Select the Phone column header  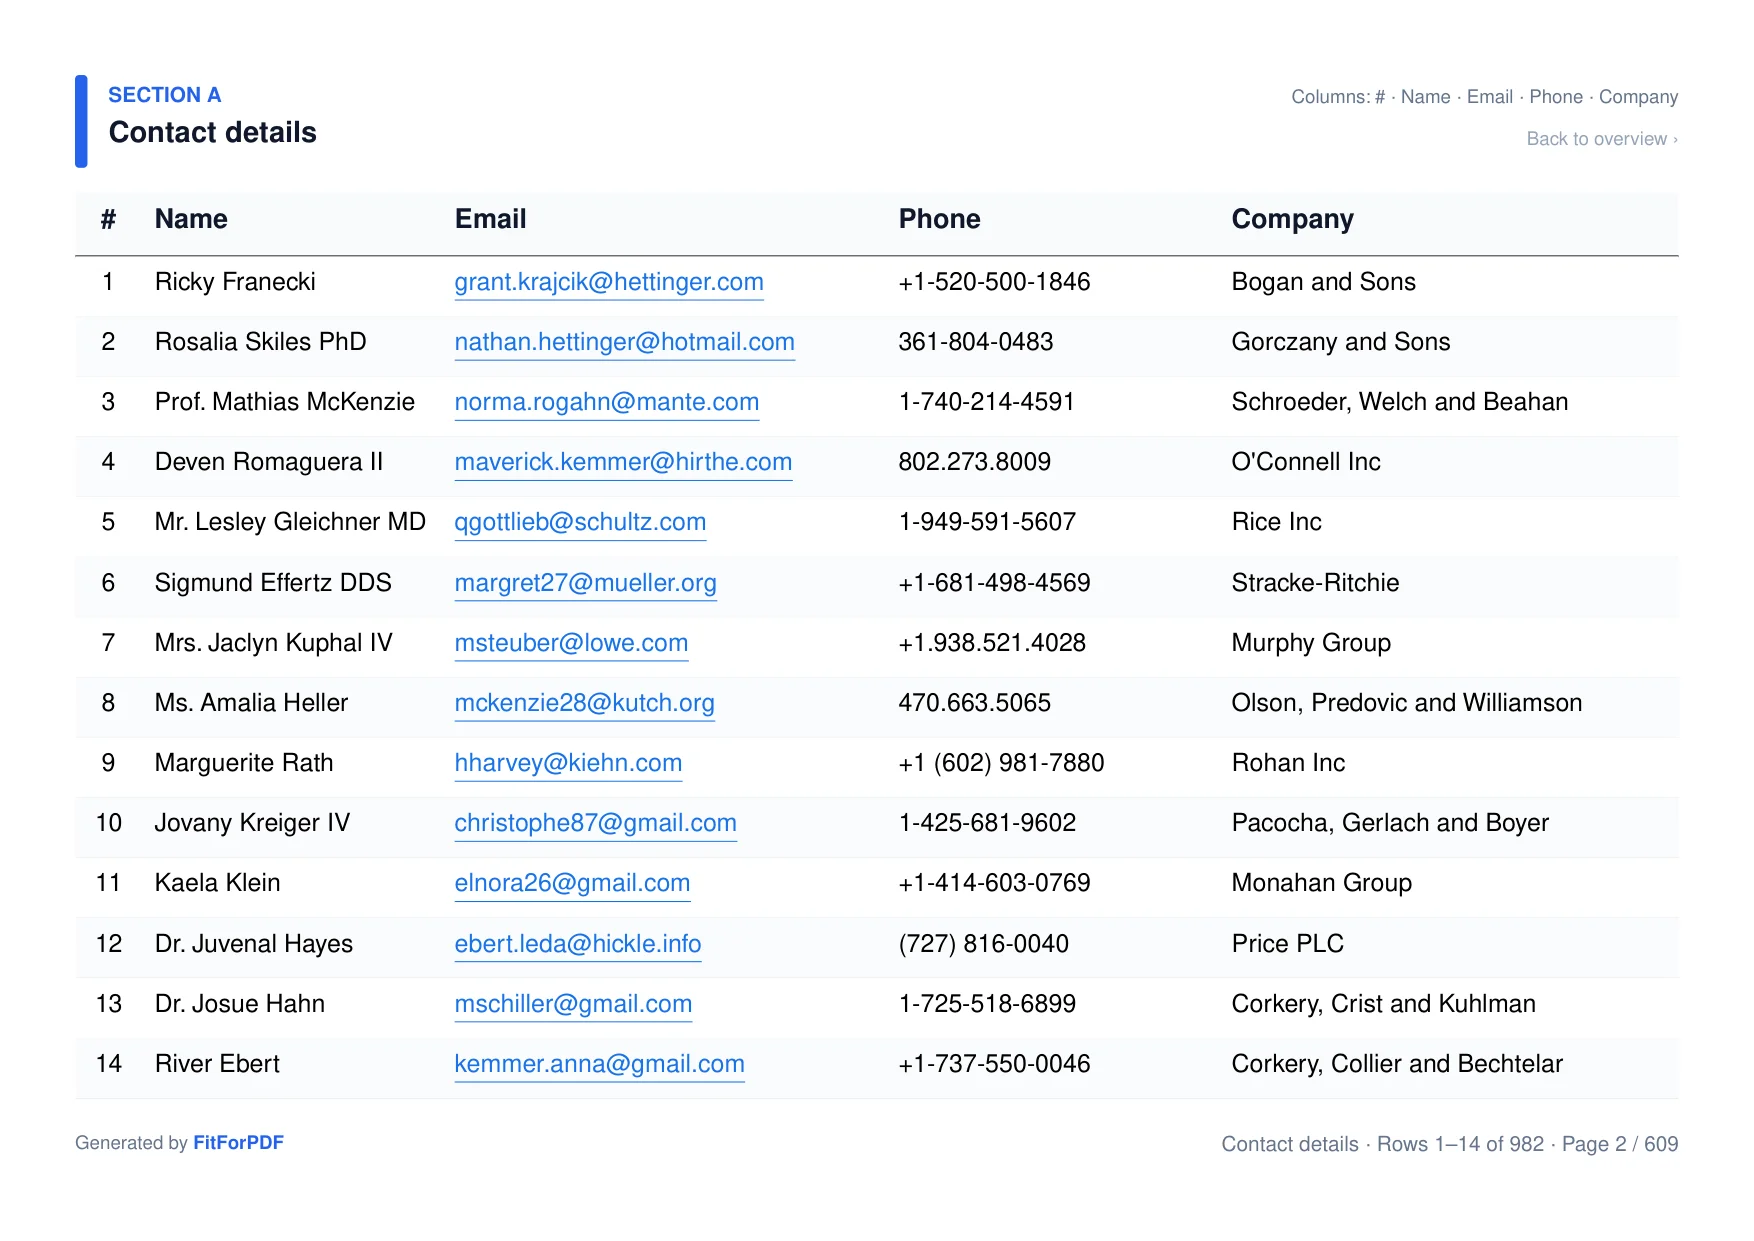pos(939,219)
